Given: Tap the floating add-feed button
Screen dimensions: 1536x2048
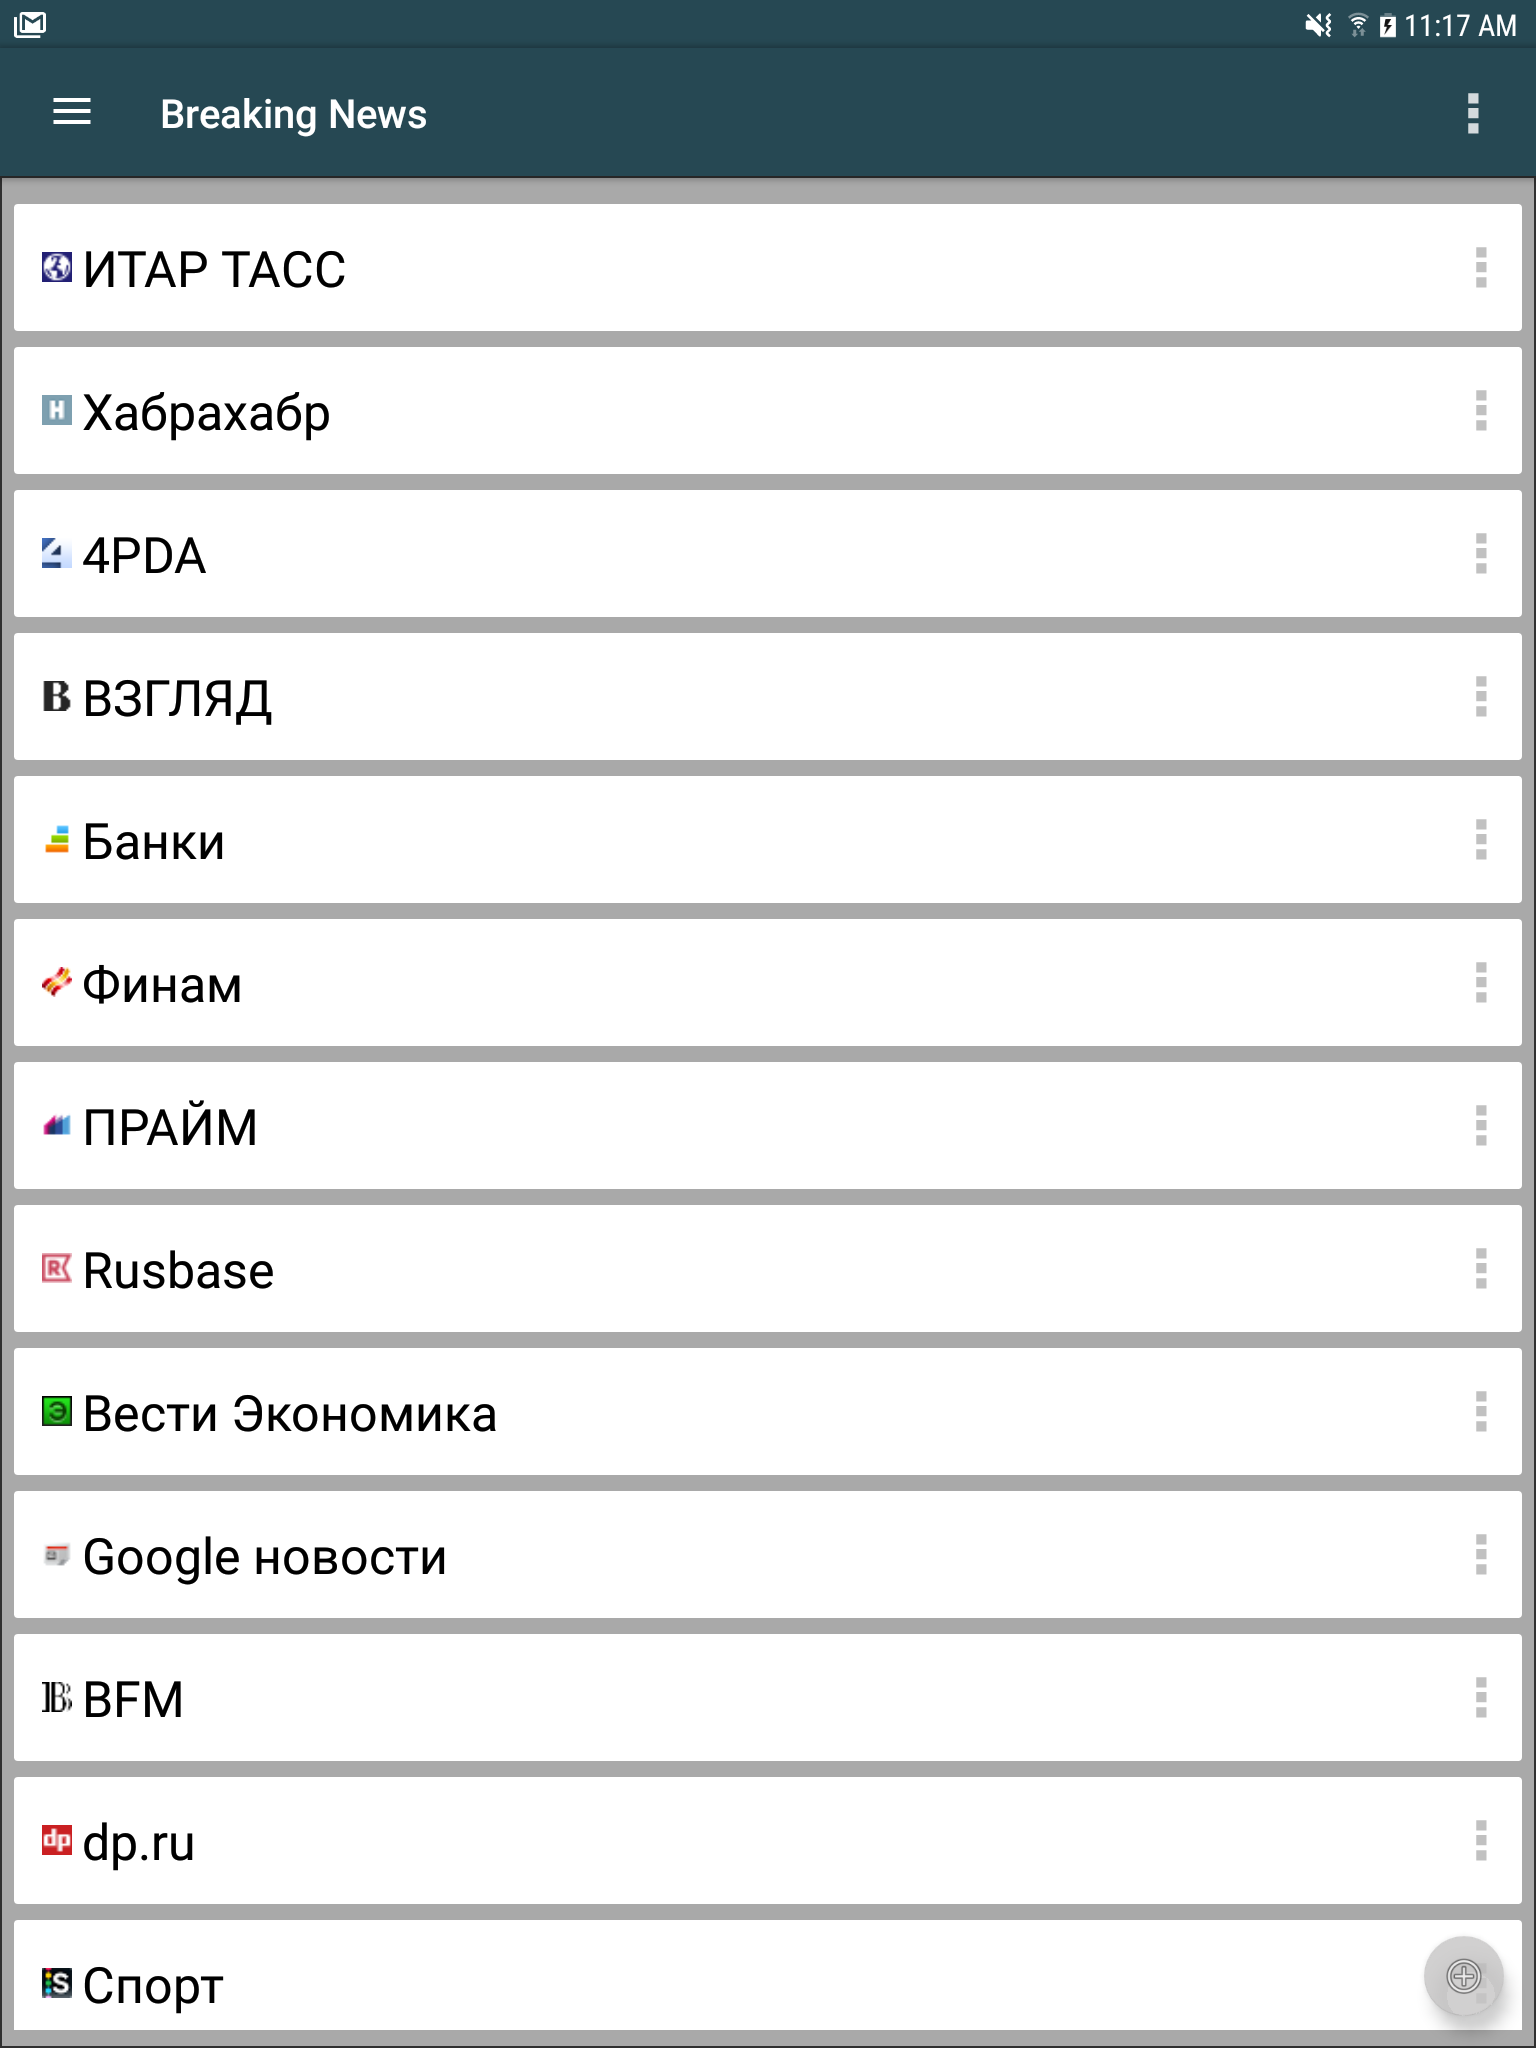Looking at the screenshot, I should point(1463,1976).
